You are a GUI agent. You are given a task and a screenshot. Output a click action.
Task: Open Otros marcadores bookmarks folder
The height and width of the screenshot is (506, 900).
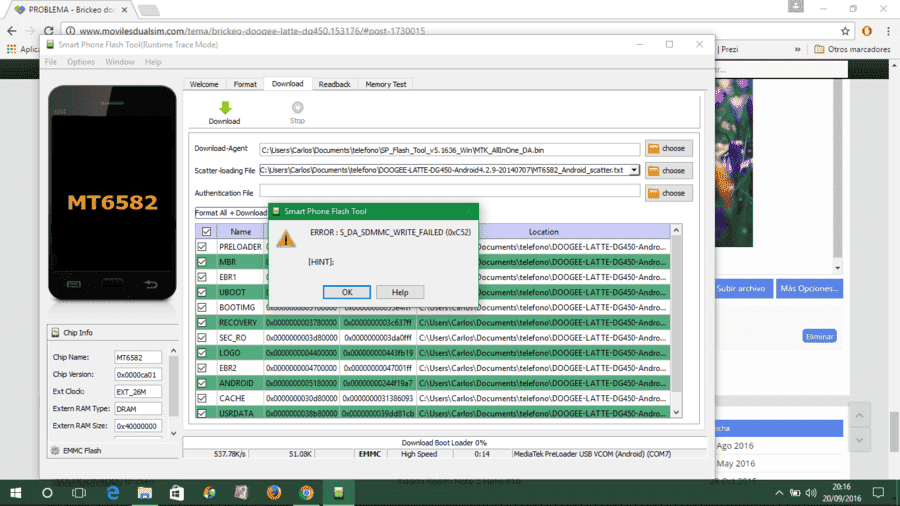point(852,49)
